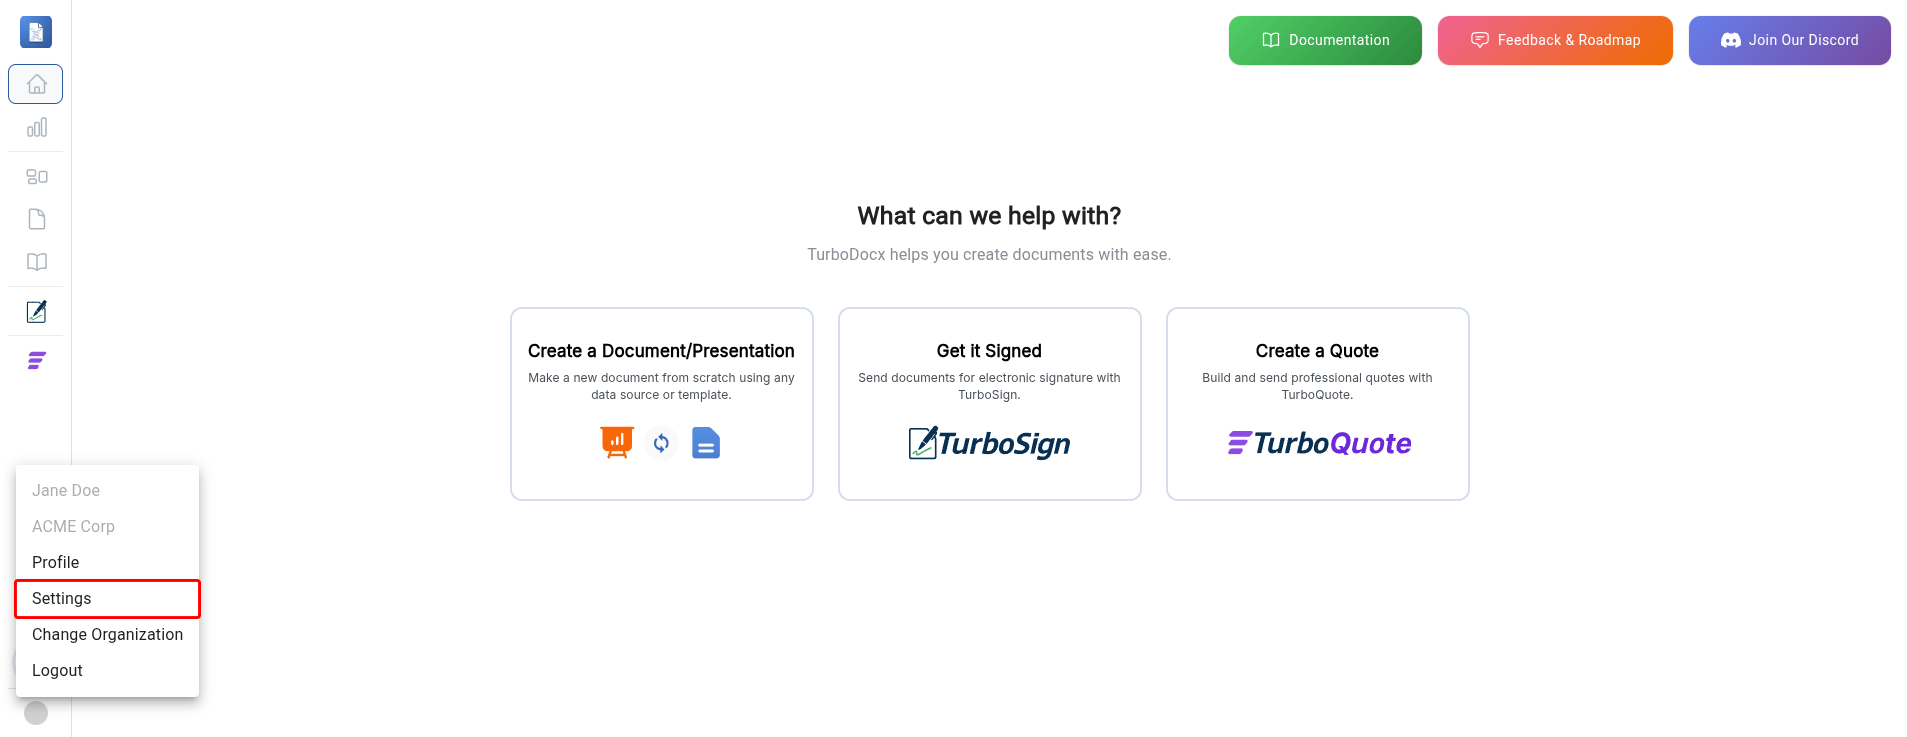Select Logout from user menu
This screenshot has width=1907, height=737.
coord(107,670)
